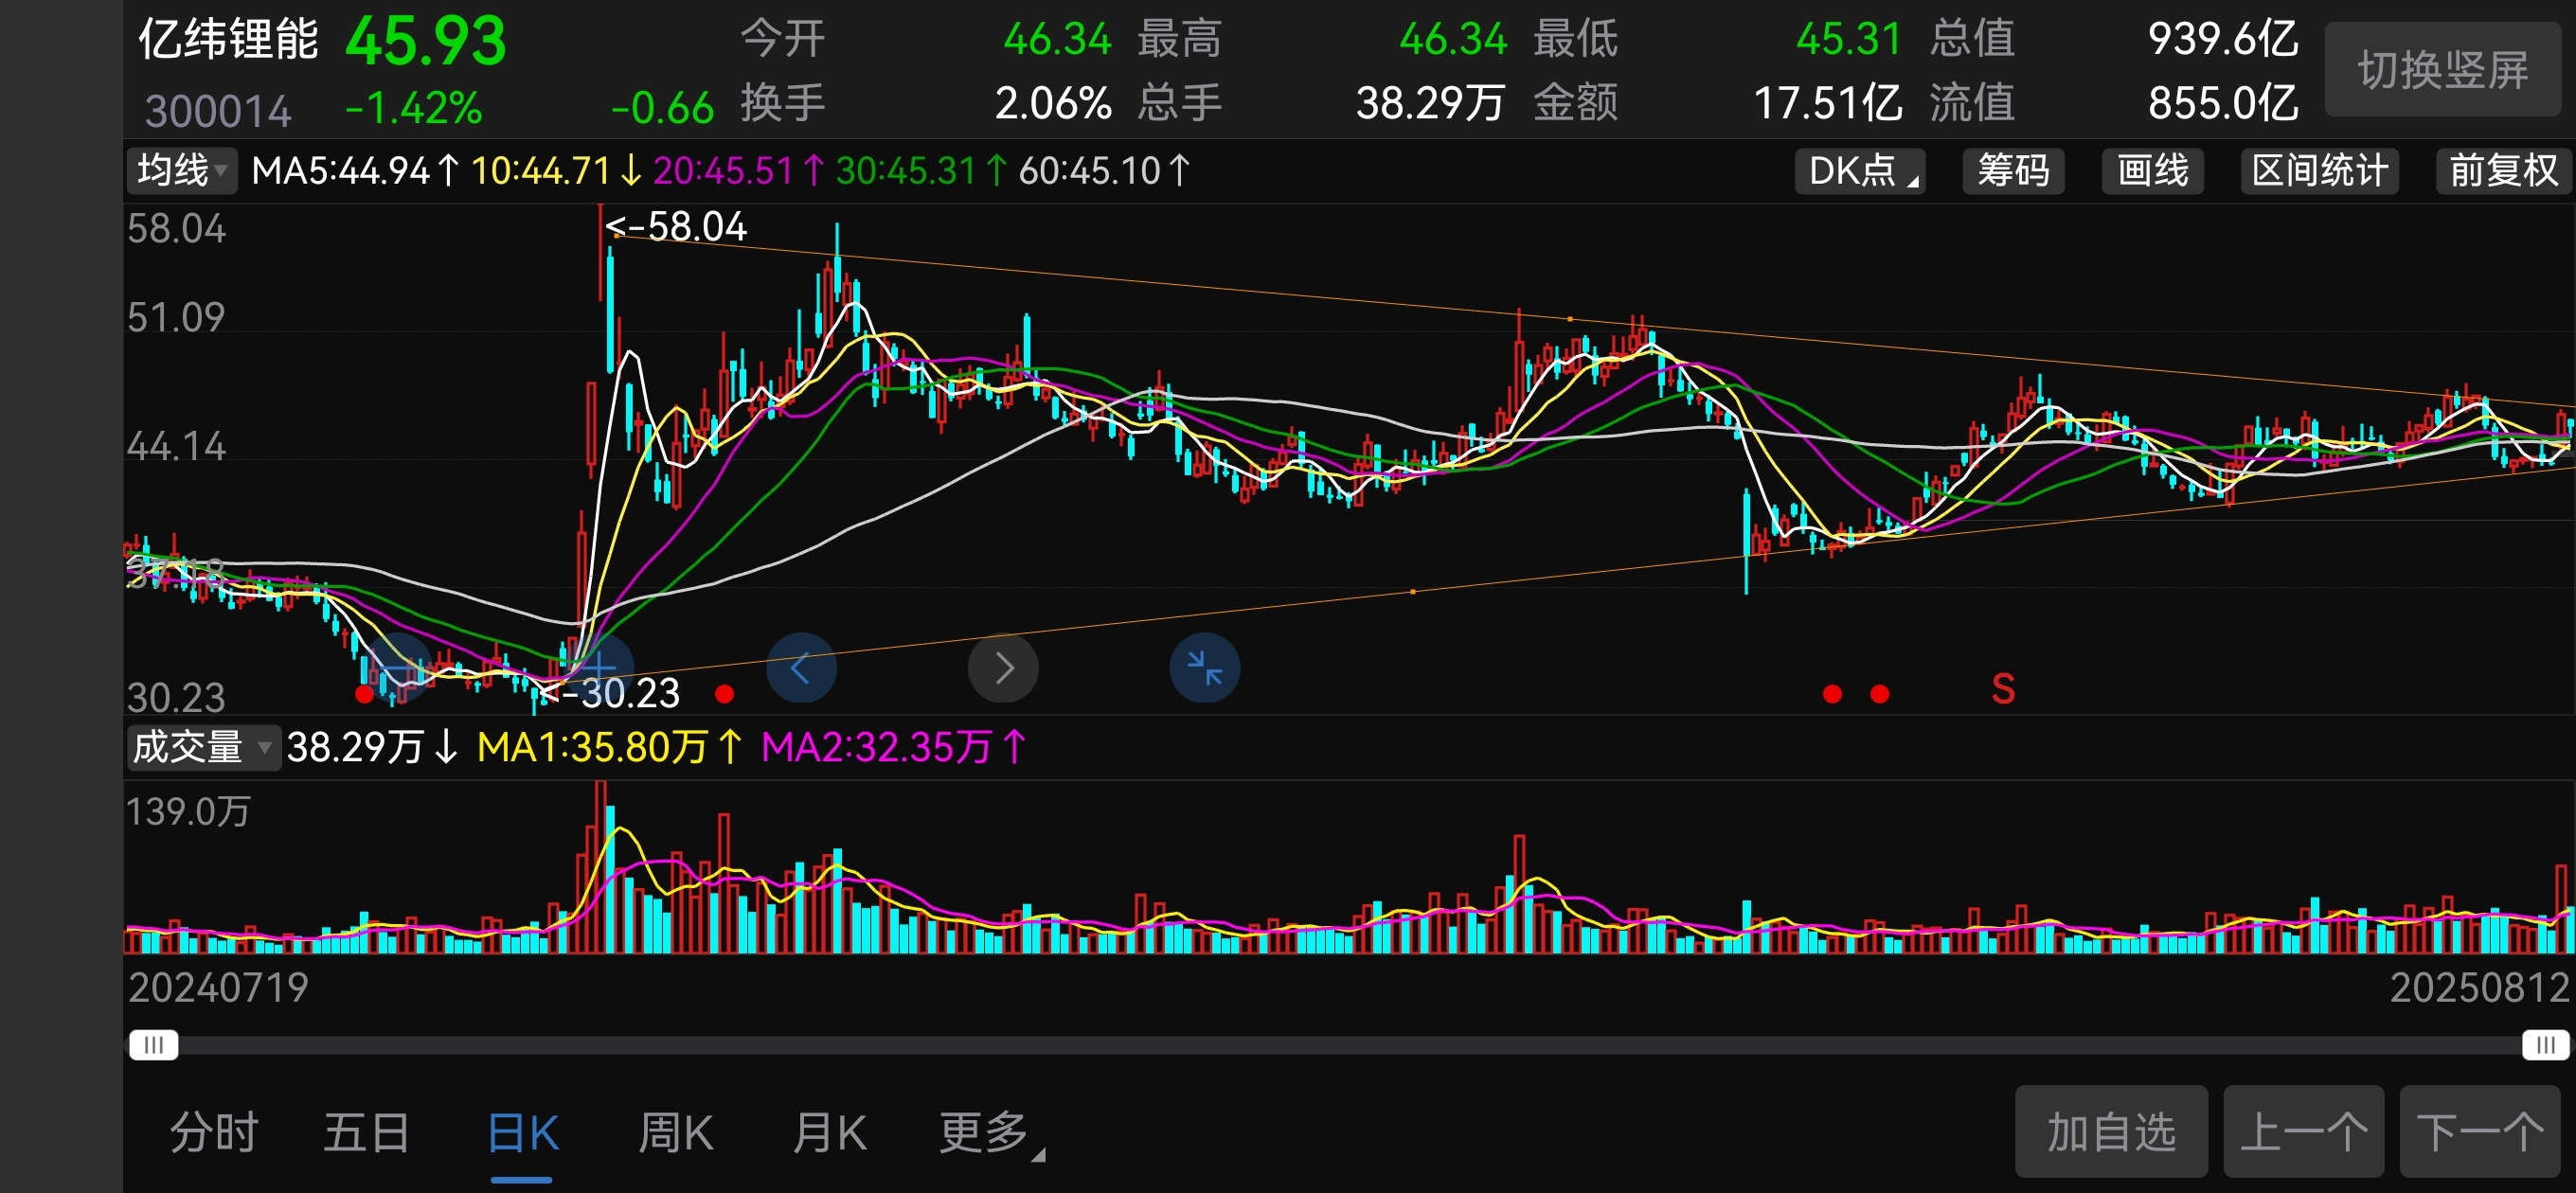Viewport: 2576px width, 1193px height.
Task: Open 区间统计 range statistics
Action: (2320, 170)
